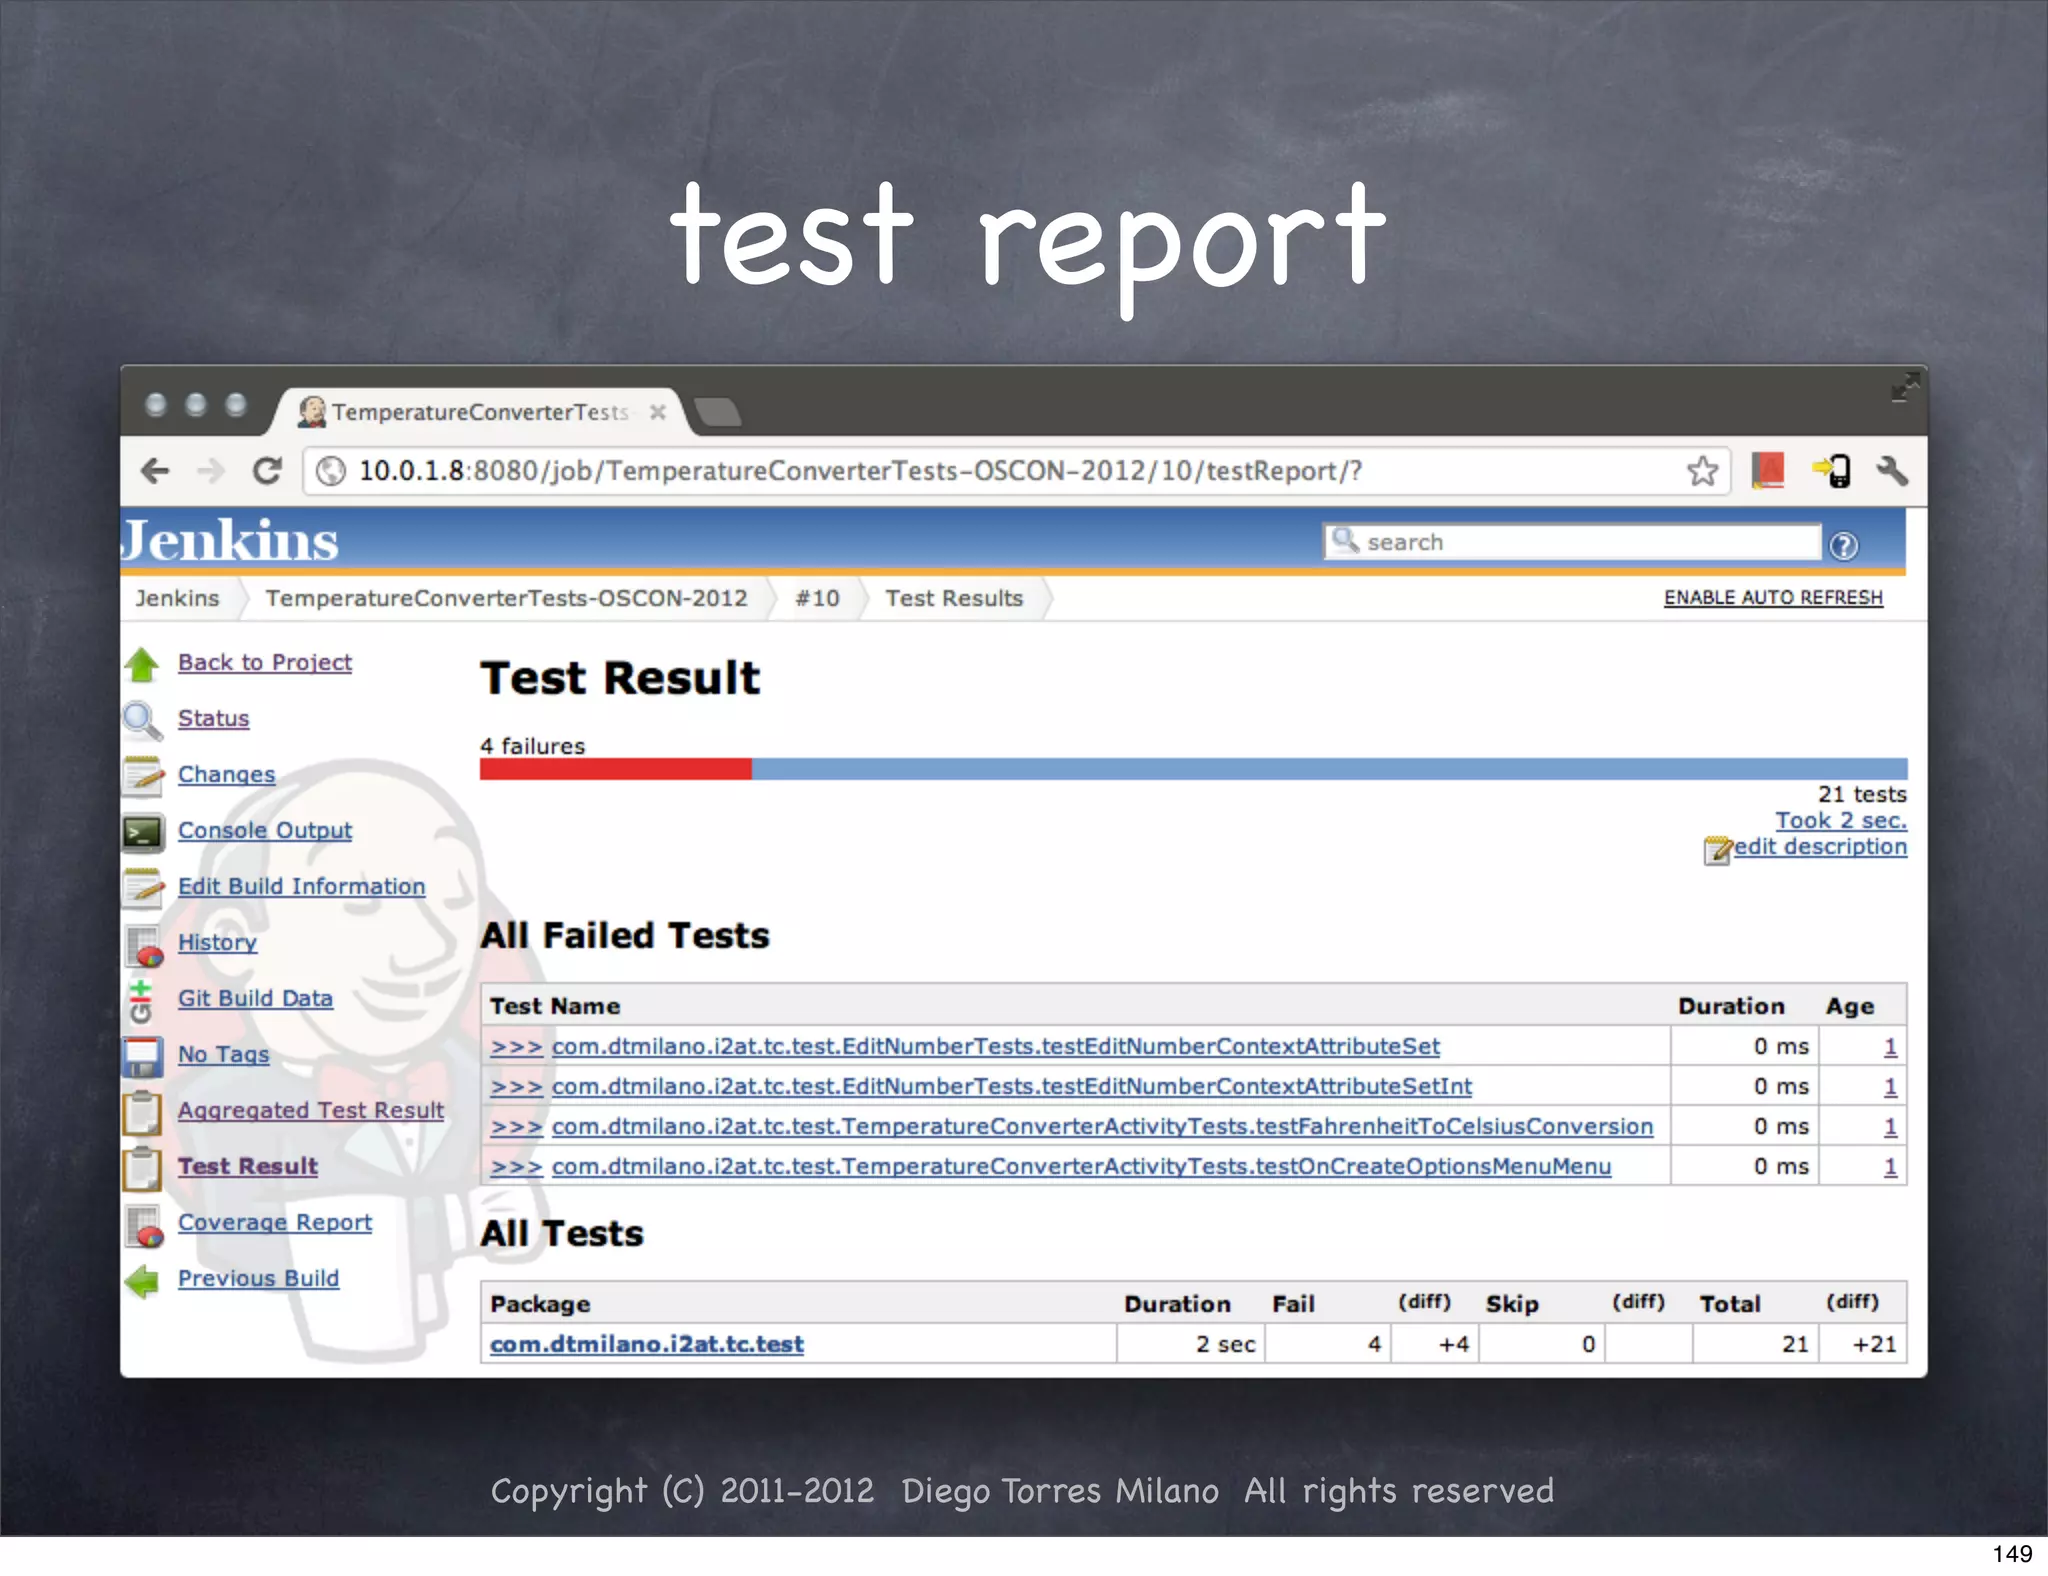Click the No Tags floppy disk icon
The width and height of the screenshot is (2048, 1576).
(143, 1056)
